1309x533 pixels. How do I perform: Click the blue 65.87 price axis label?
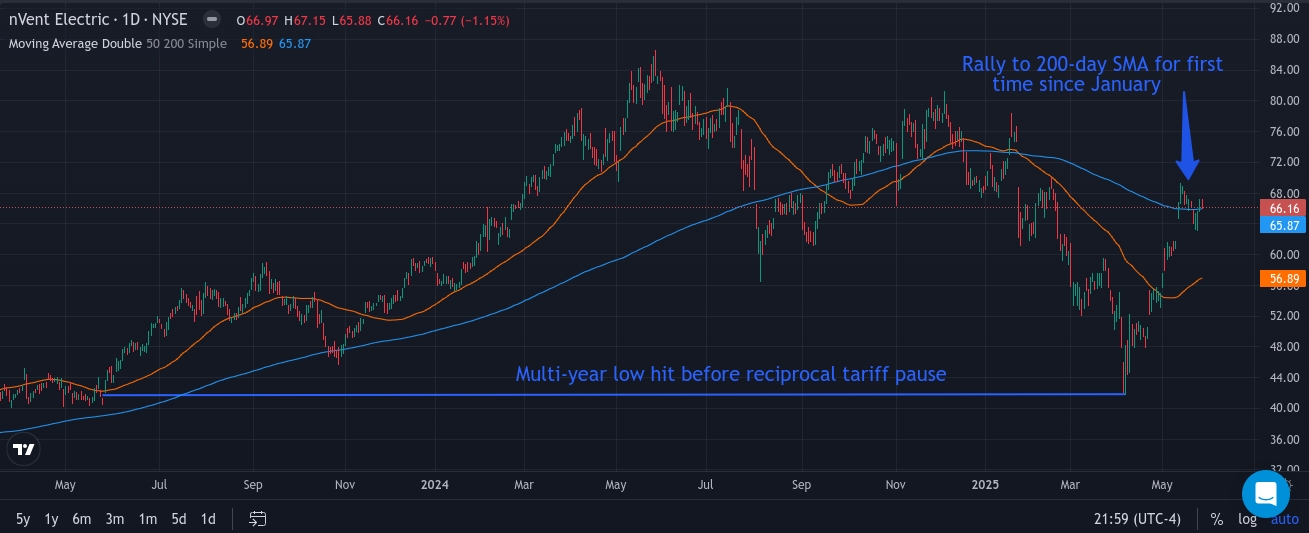tap(1284, 225)
